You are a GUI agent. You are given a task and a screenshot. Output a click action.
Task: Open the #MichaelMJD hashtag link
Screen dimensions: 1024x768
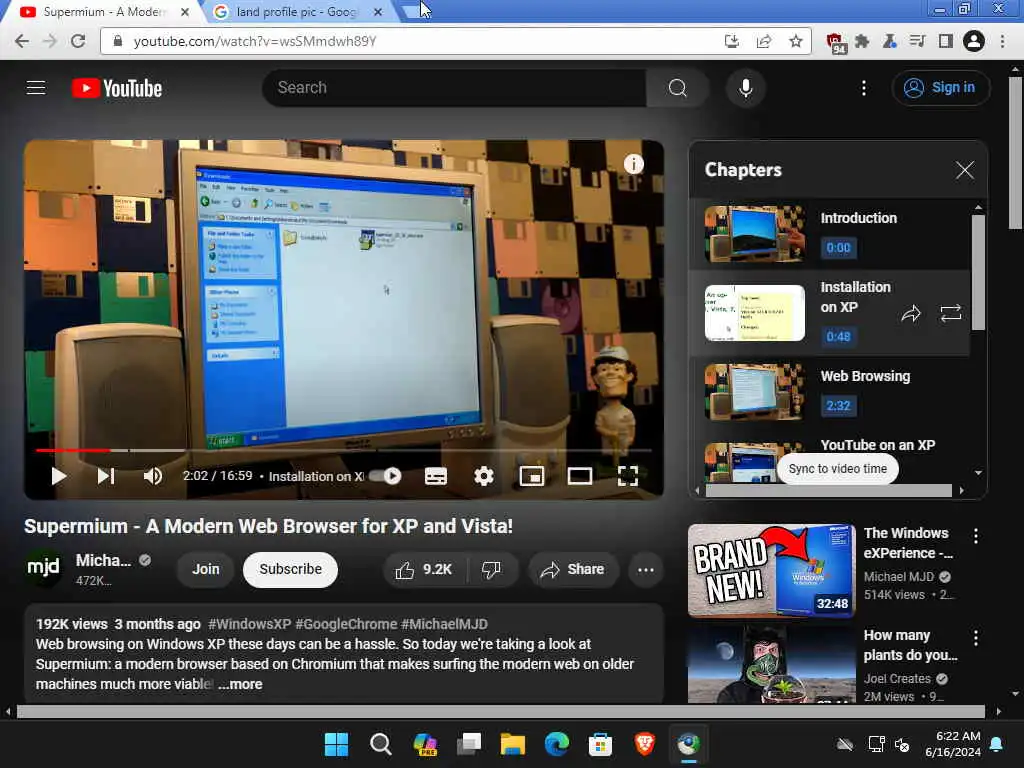point(444,624)
